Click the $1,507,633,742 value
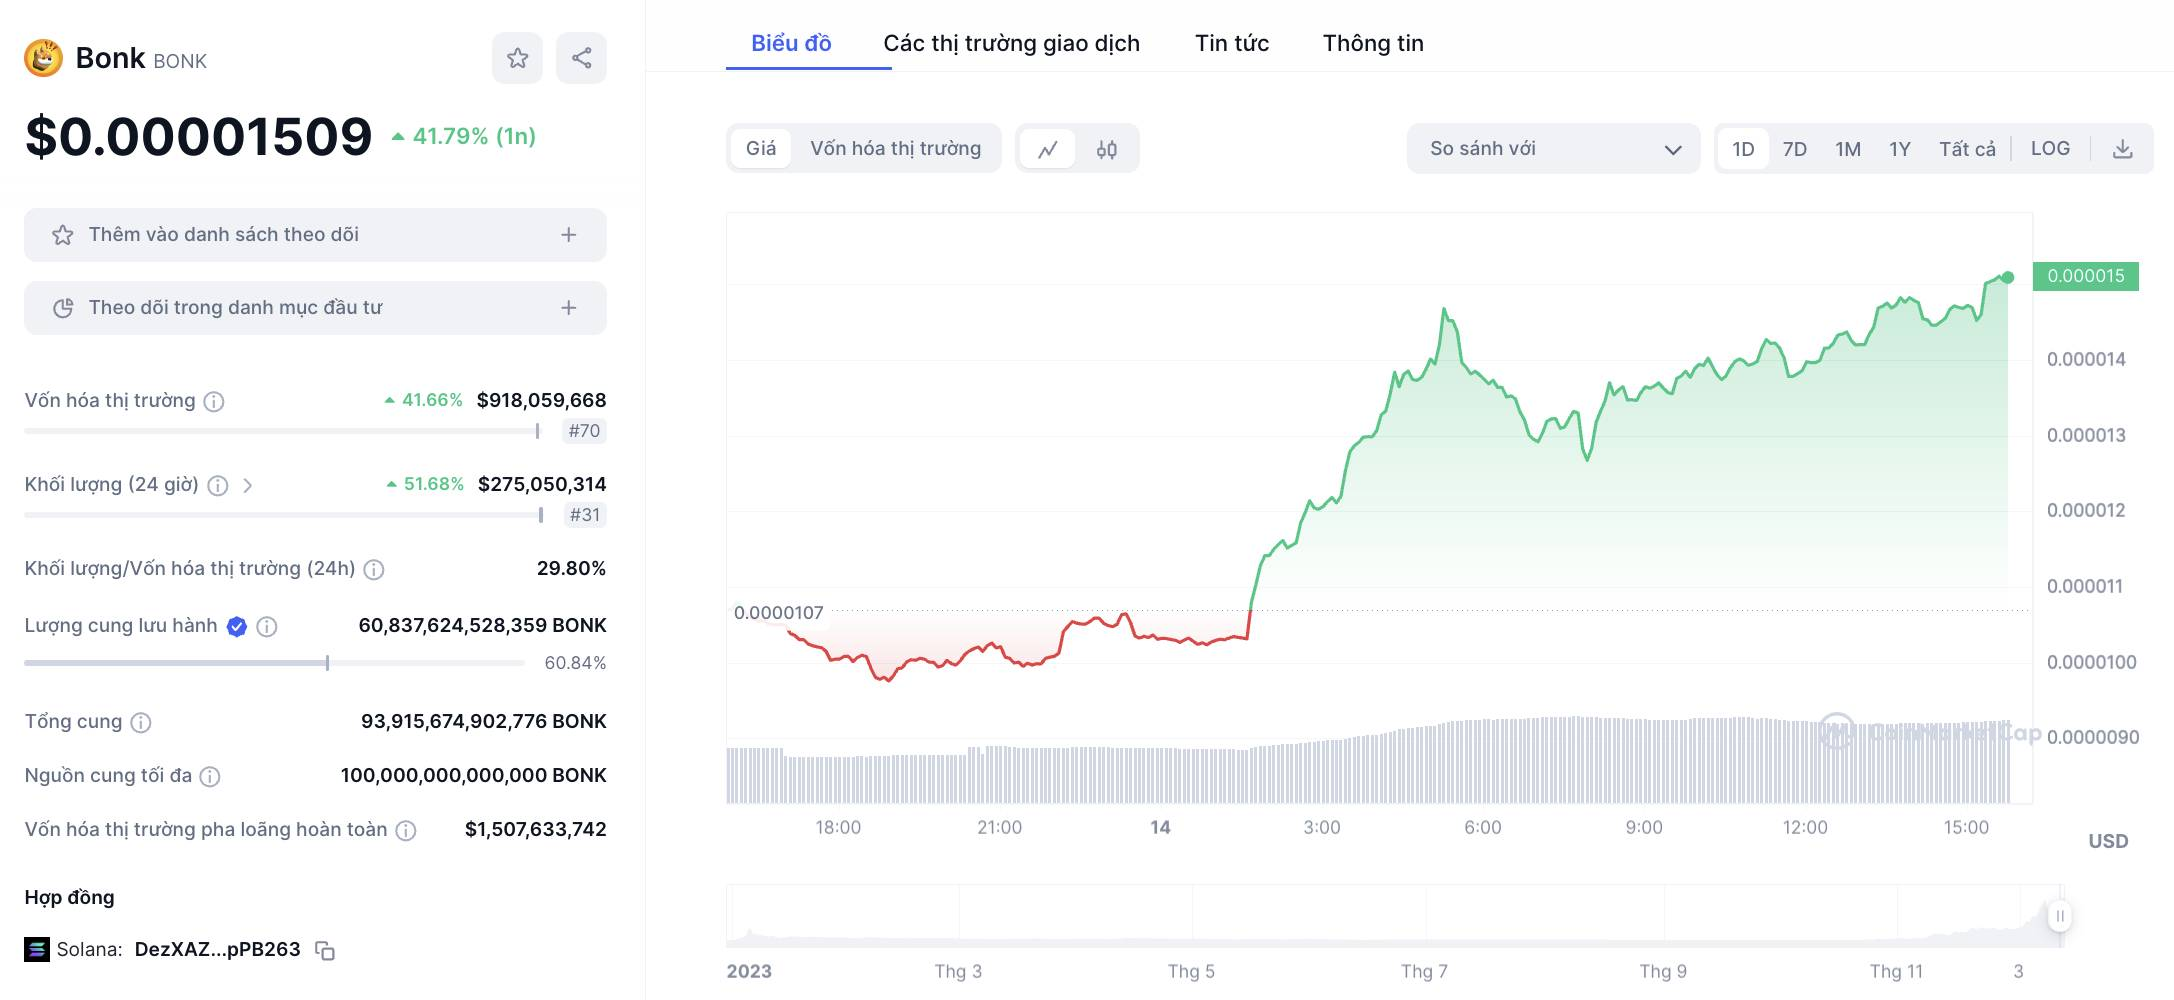Screen dimensions: 2174x1000 click(536, 830)
